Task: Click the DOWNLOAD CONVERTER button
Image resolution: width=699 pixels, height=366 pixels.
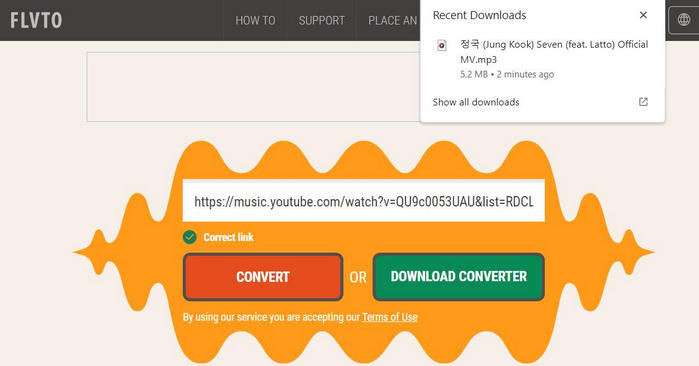Action: 459,277
